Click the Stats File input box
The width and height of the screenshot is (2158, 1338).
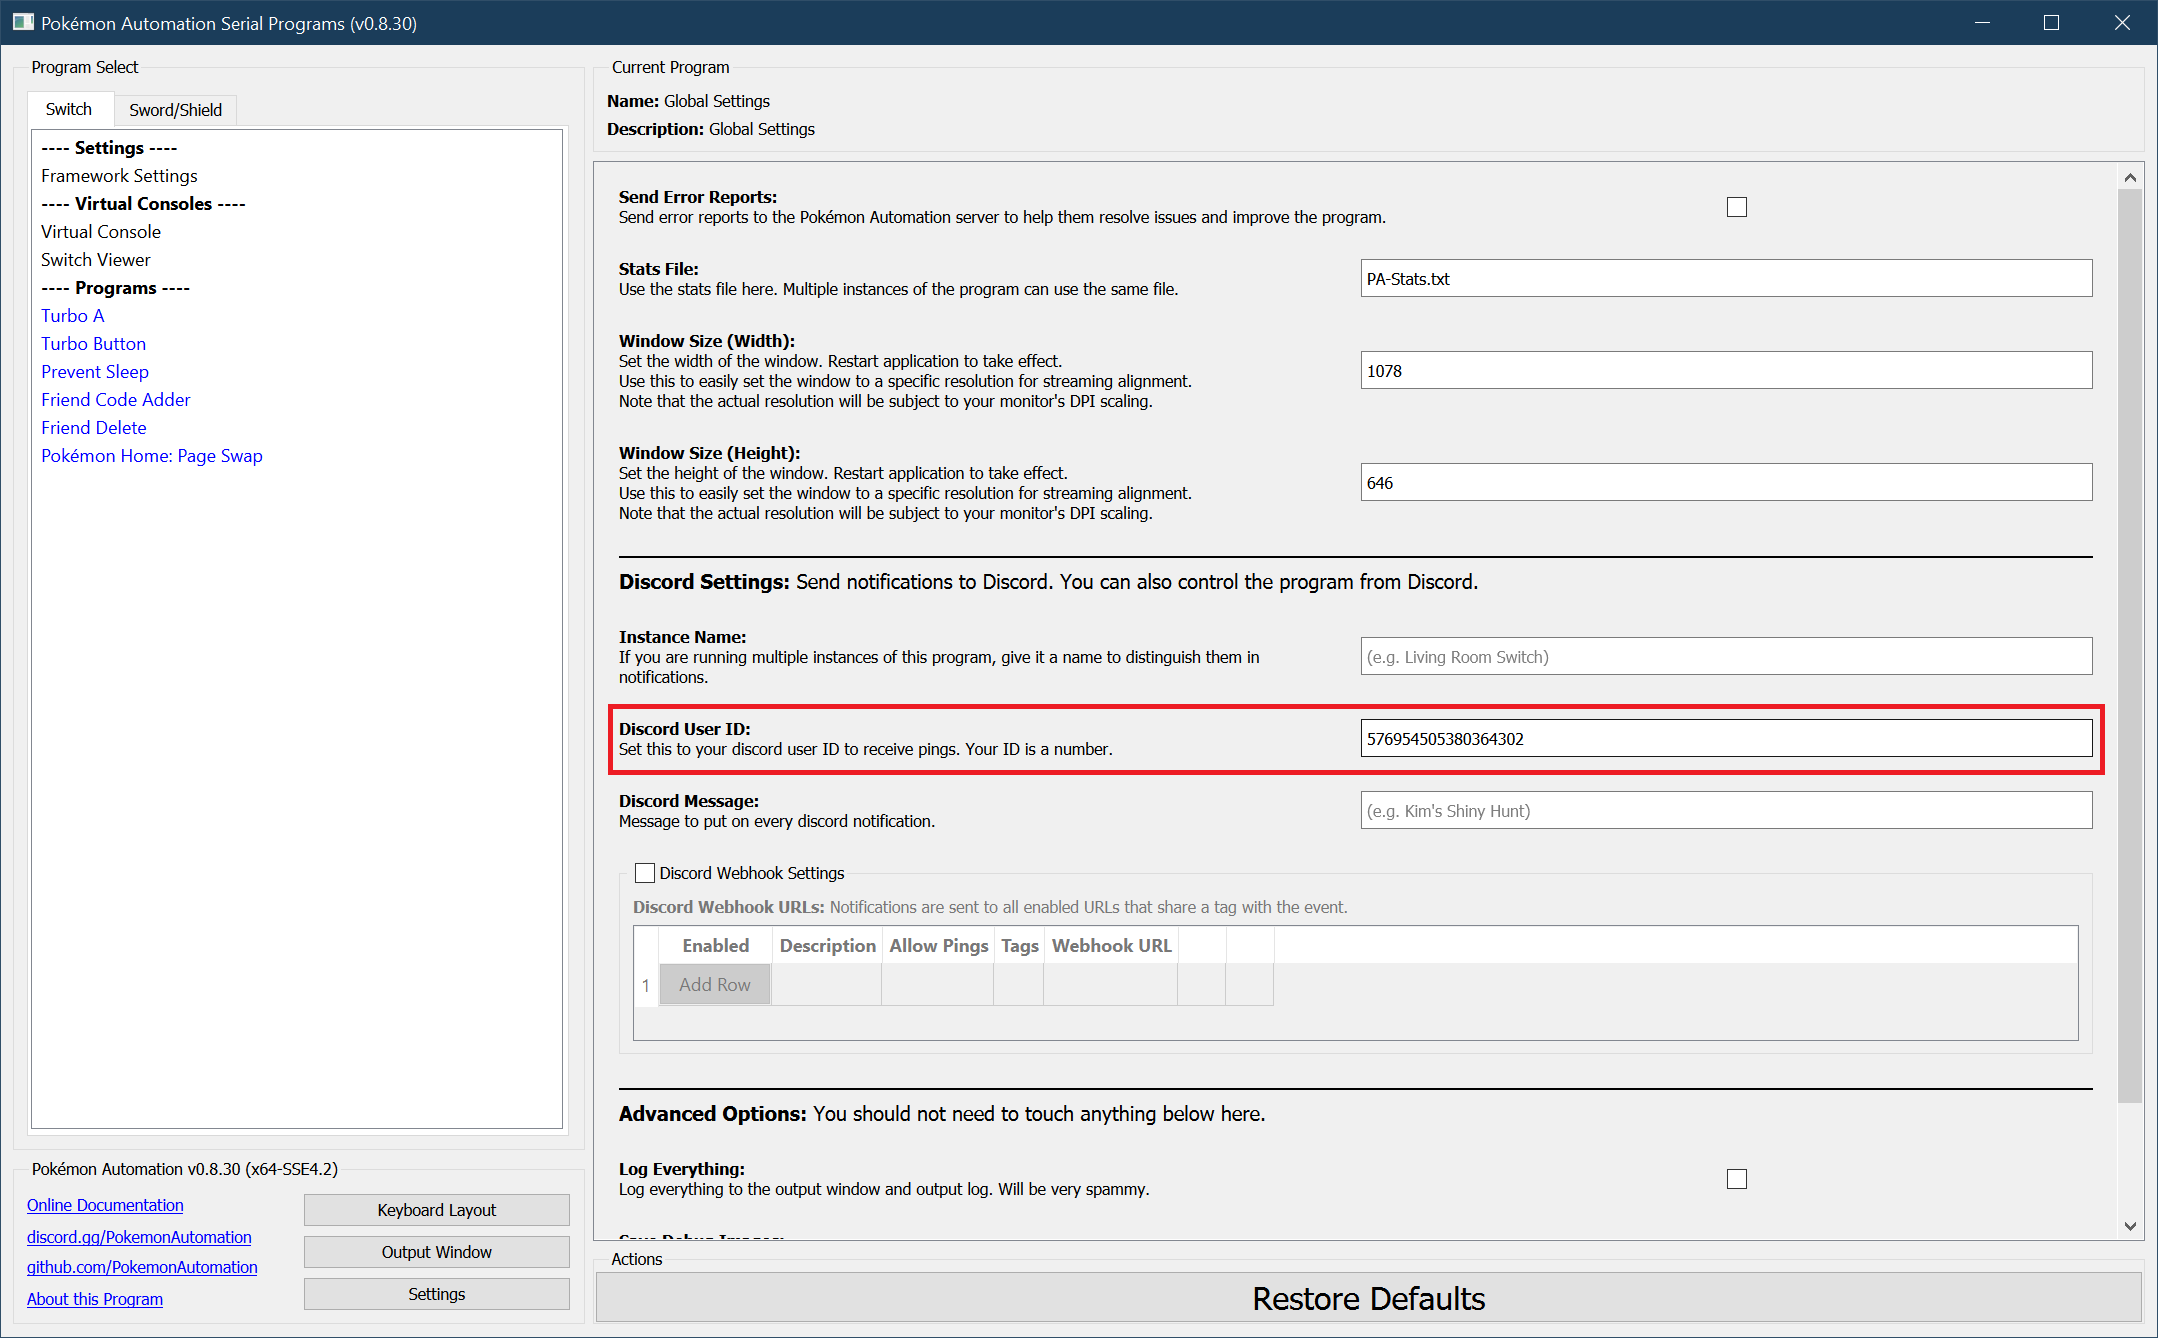(1725, 279)
